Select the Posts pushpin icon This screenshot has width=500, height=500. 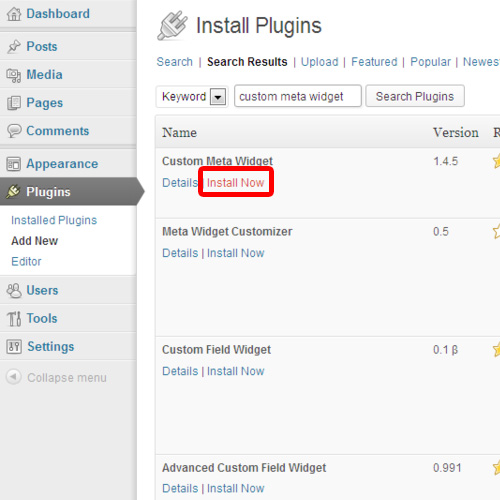(x=14, y=47)
